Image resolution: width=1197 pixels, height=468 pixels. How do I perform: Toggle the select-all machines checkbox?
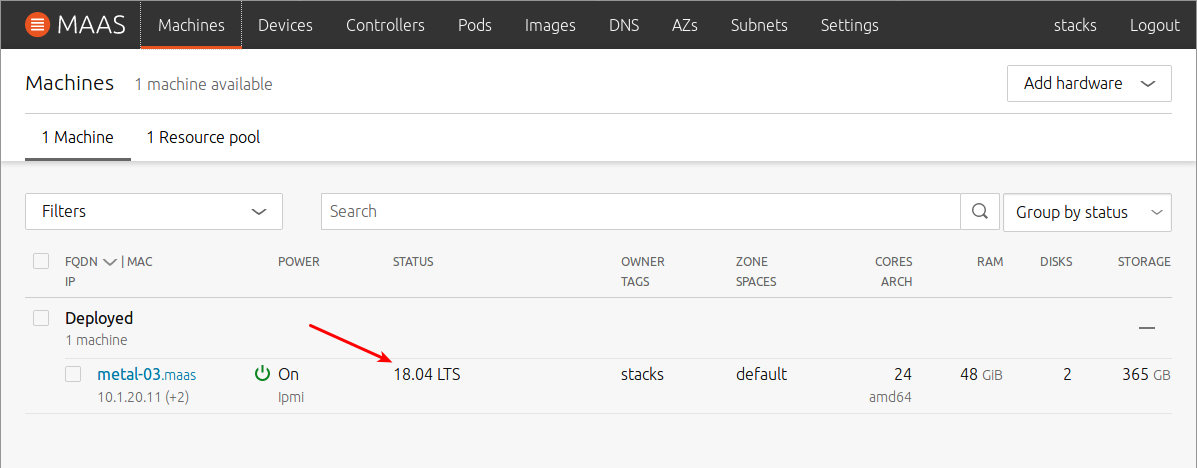pyautogui.click(x=41, y=261)
